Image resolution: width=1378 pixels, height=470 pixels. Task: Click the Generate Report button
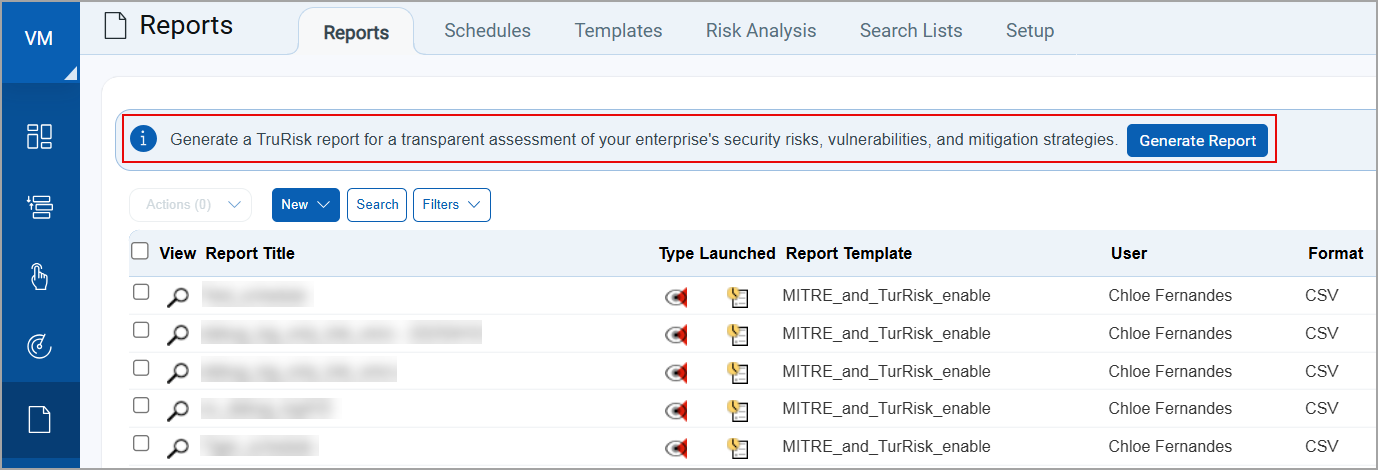coord(1197,141)
